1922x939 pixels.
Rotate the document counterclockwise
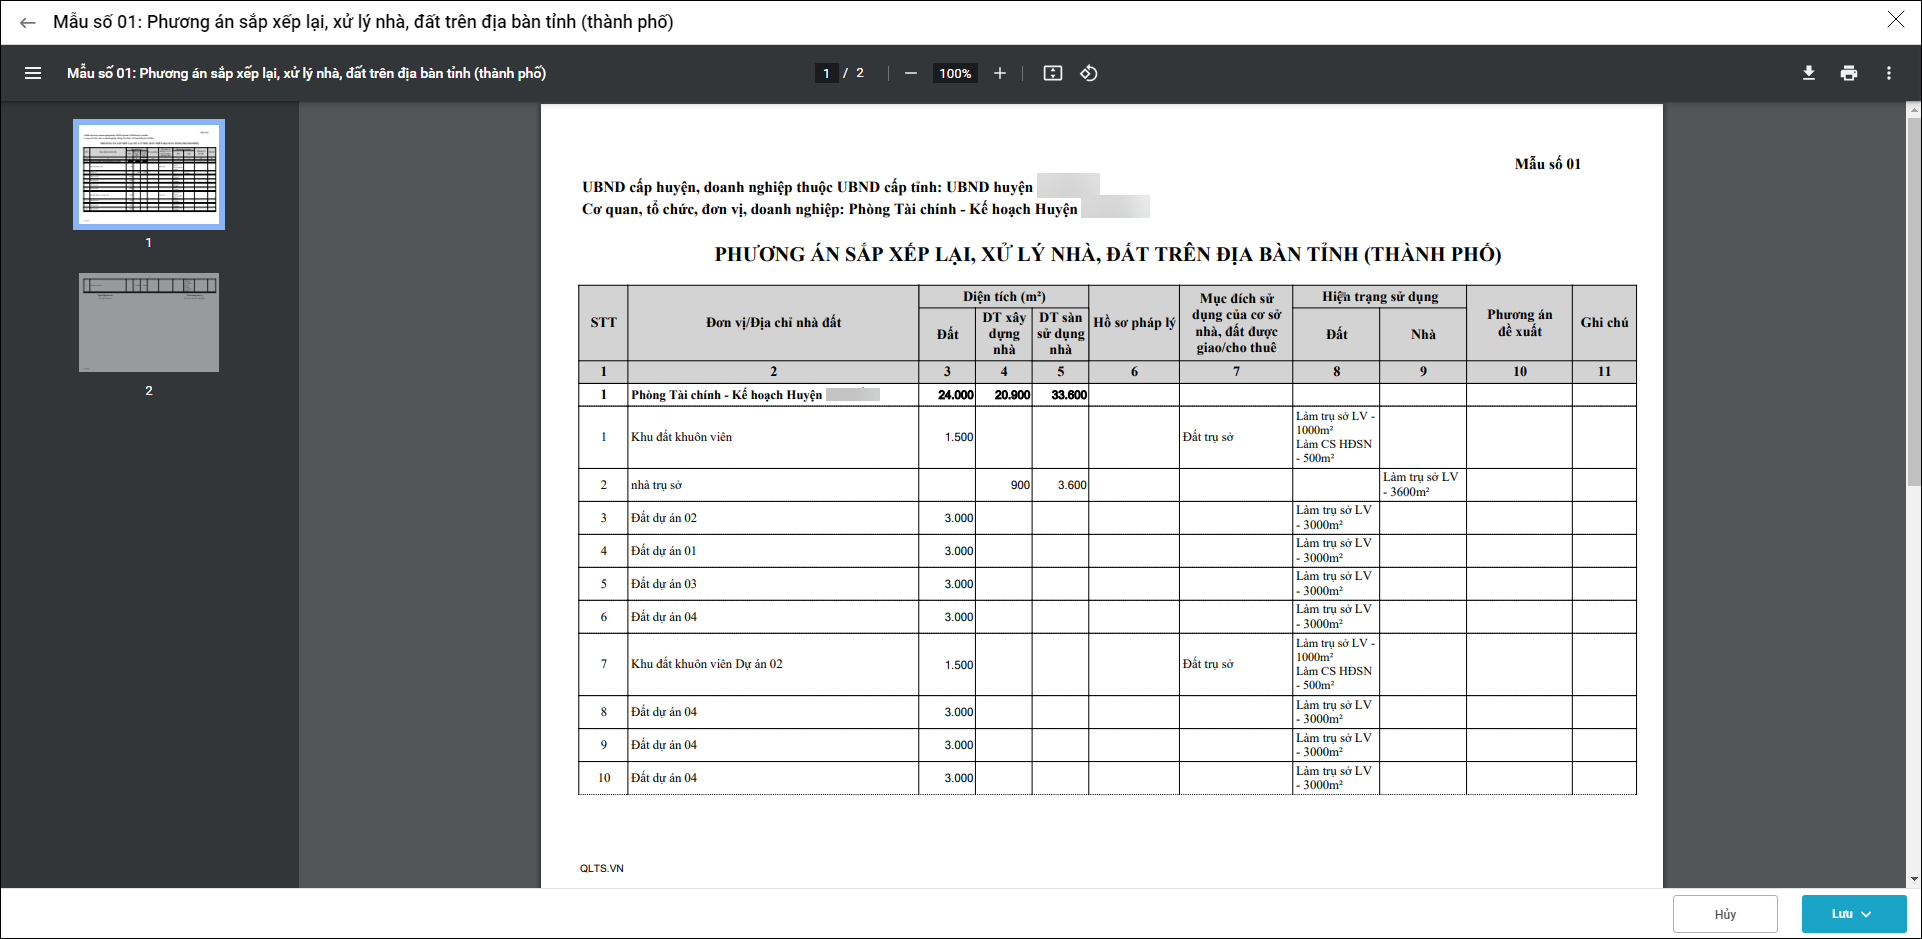pos(1089,73)
